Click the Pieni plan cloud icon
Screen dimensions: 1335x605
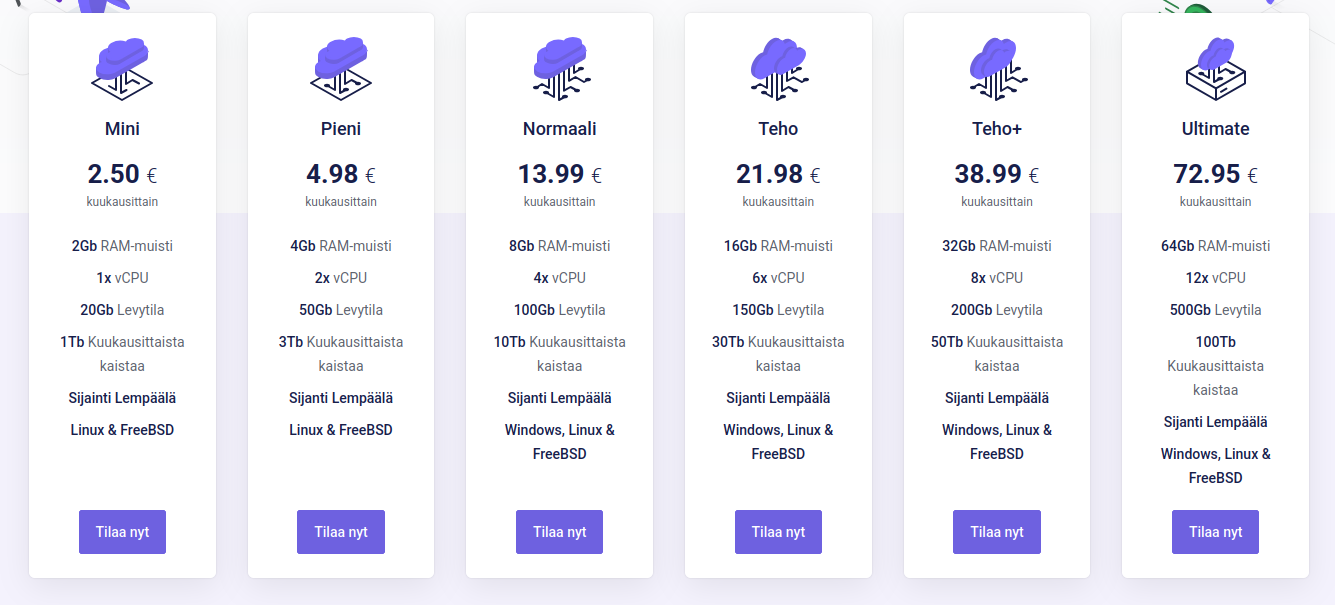(341, 68)
